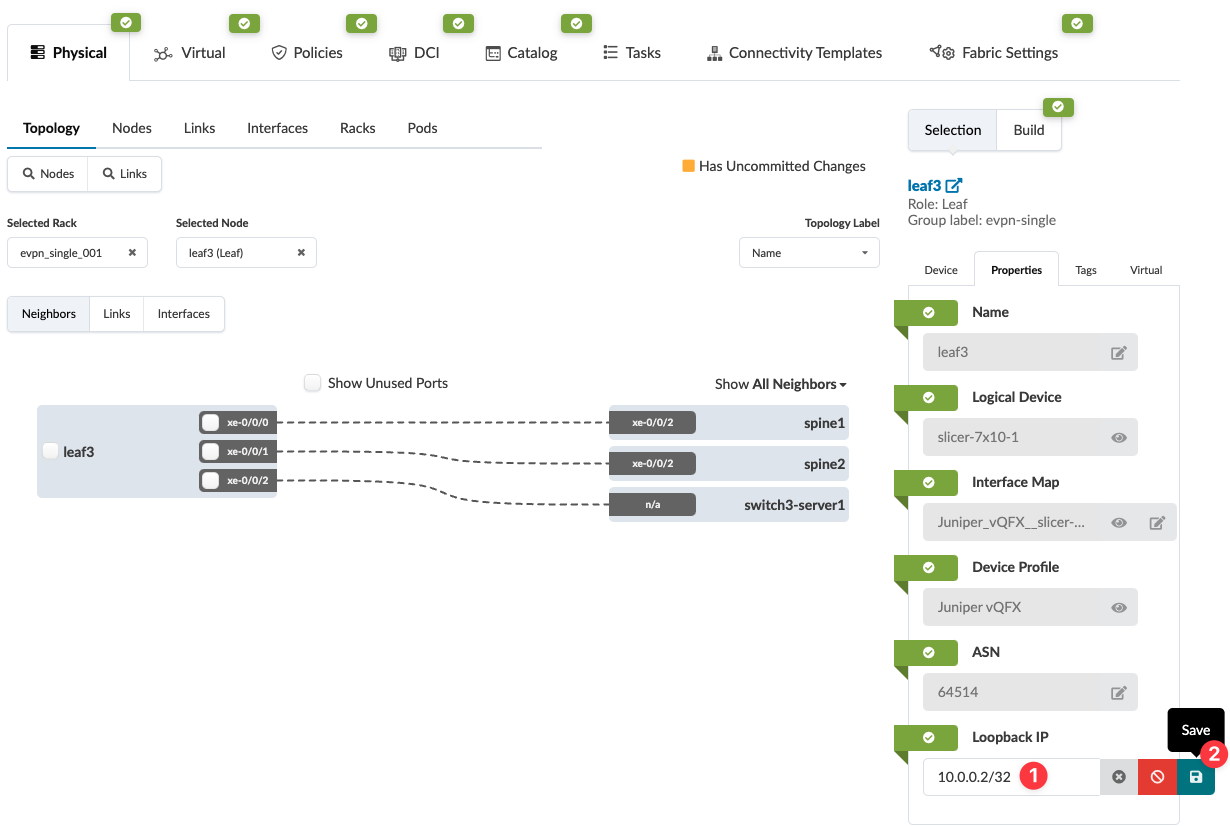Clear the Loopback IP field with x icon
This screenshot has width=1230, height=826.
(x=1119, y=777)
